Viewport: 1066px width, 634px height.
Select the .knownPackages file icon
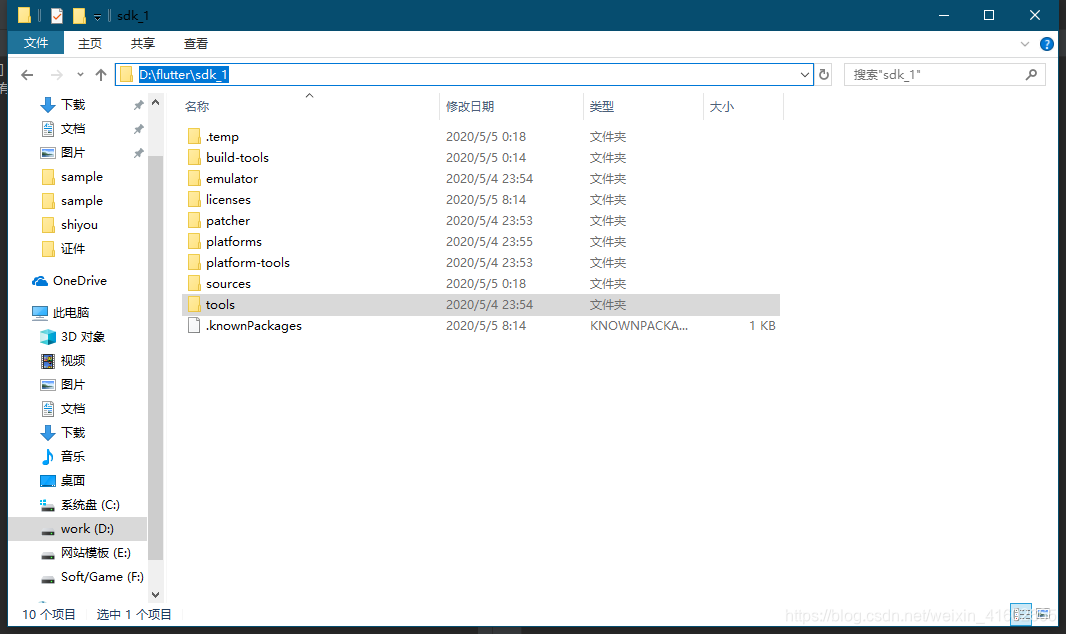194,325
